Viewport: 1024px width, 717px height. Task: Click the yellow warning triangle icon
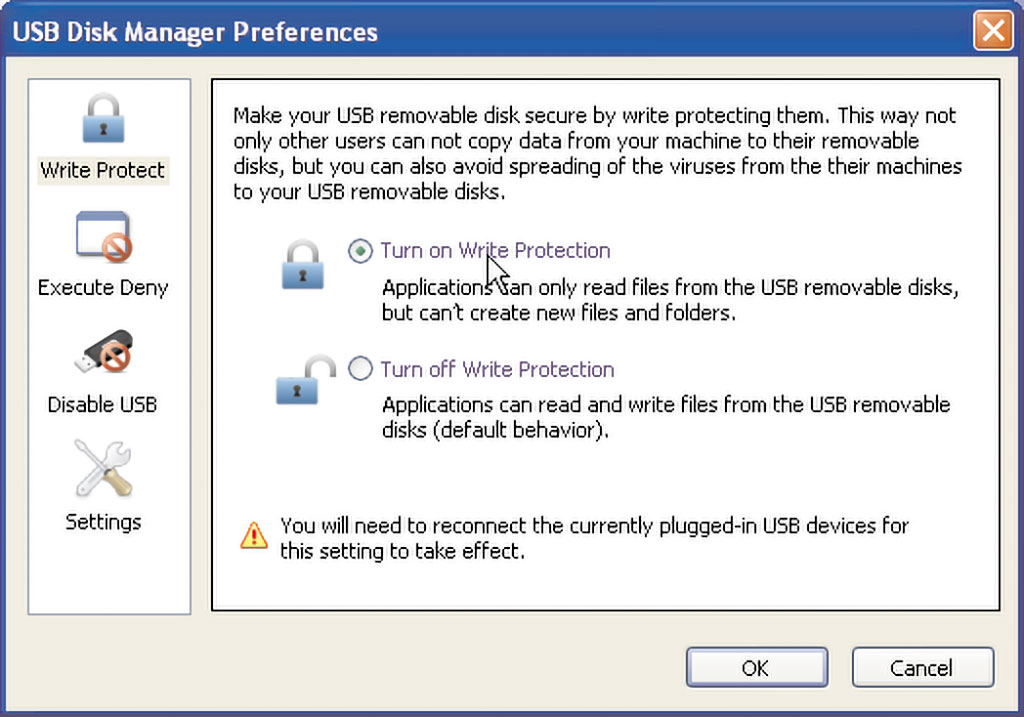tap(253, 535)
